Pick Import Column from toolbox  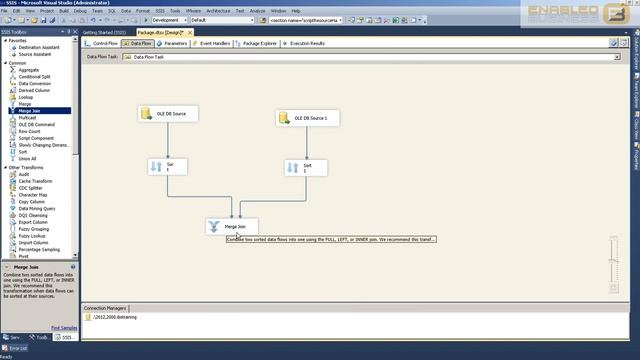click(33, 243)
